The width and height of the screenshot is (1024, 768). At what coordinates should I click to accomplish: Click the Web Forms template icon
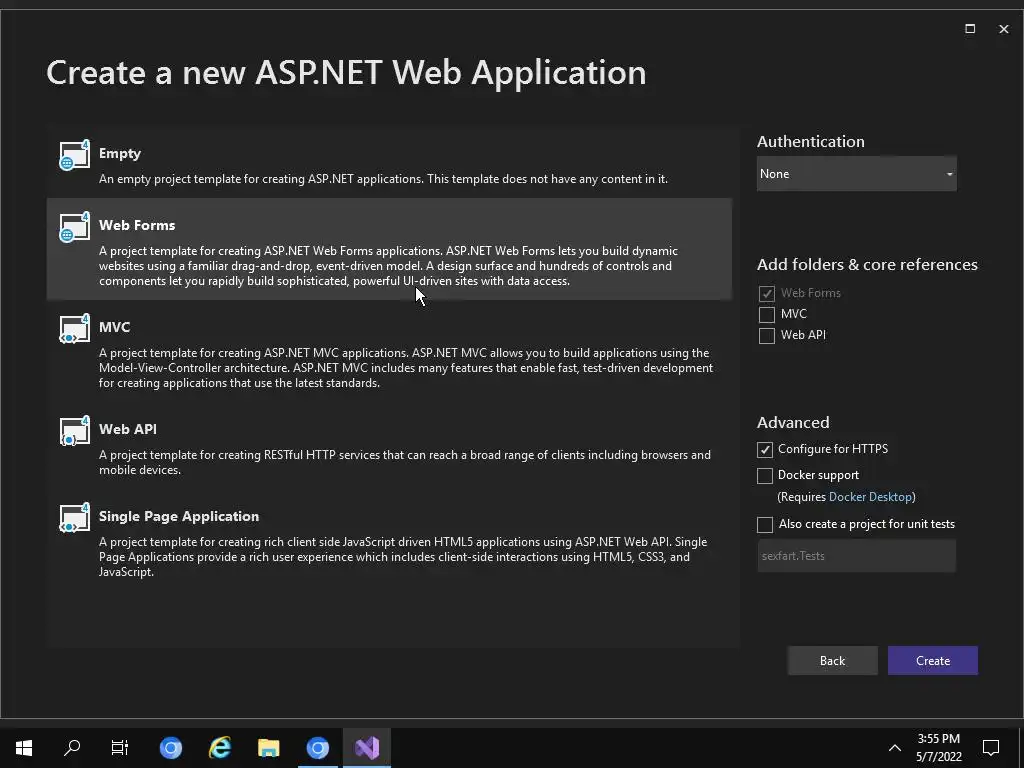74,227
